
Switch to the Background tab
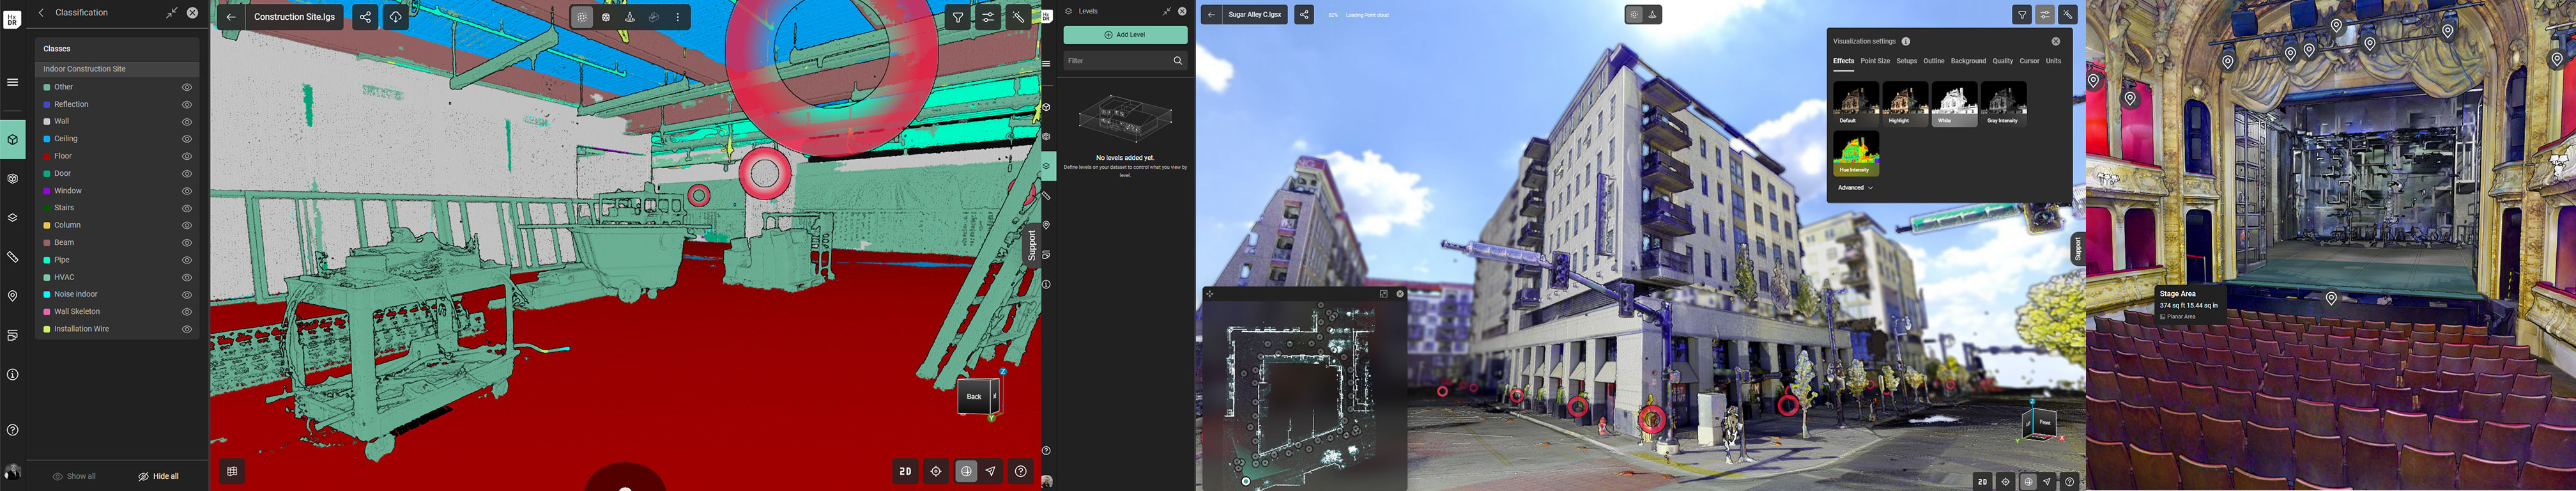pyautogui.click(x=1968, y=61)
